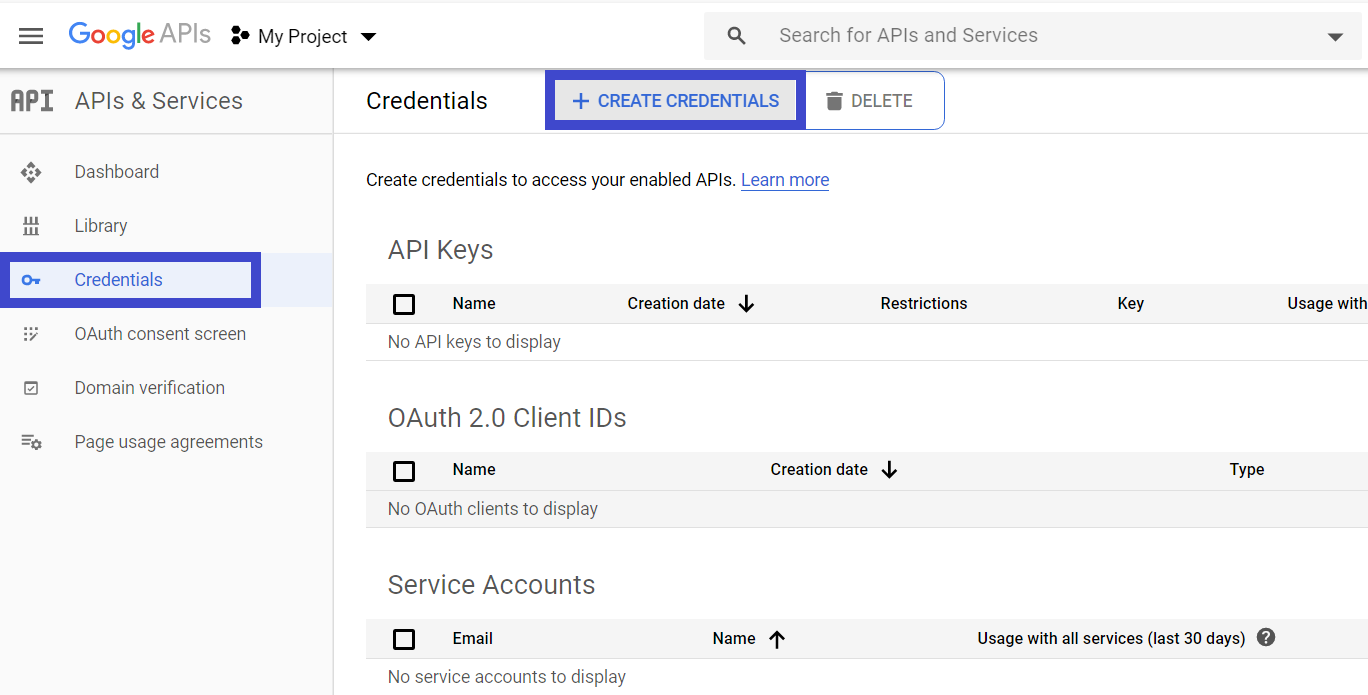Click the Name column header in API Keys
The height and width of the screenshot is (695, 1368).
[x=474, y=304]
